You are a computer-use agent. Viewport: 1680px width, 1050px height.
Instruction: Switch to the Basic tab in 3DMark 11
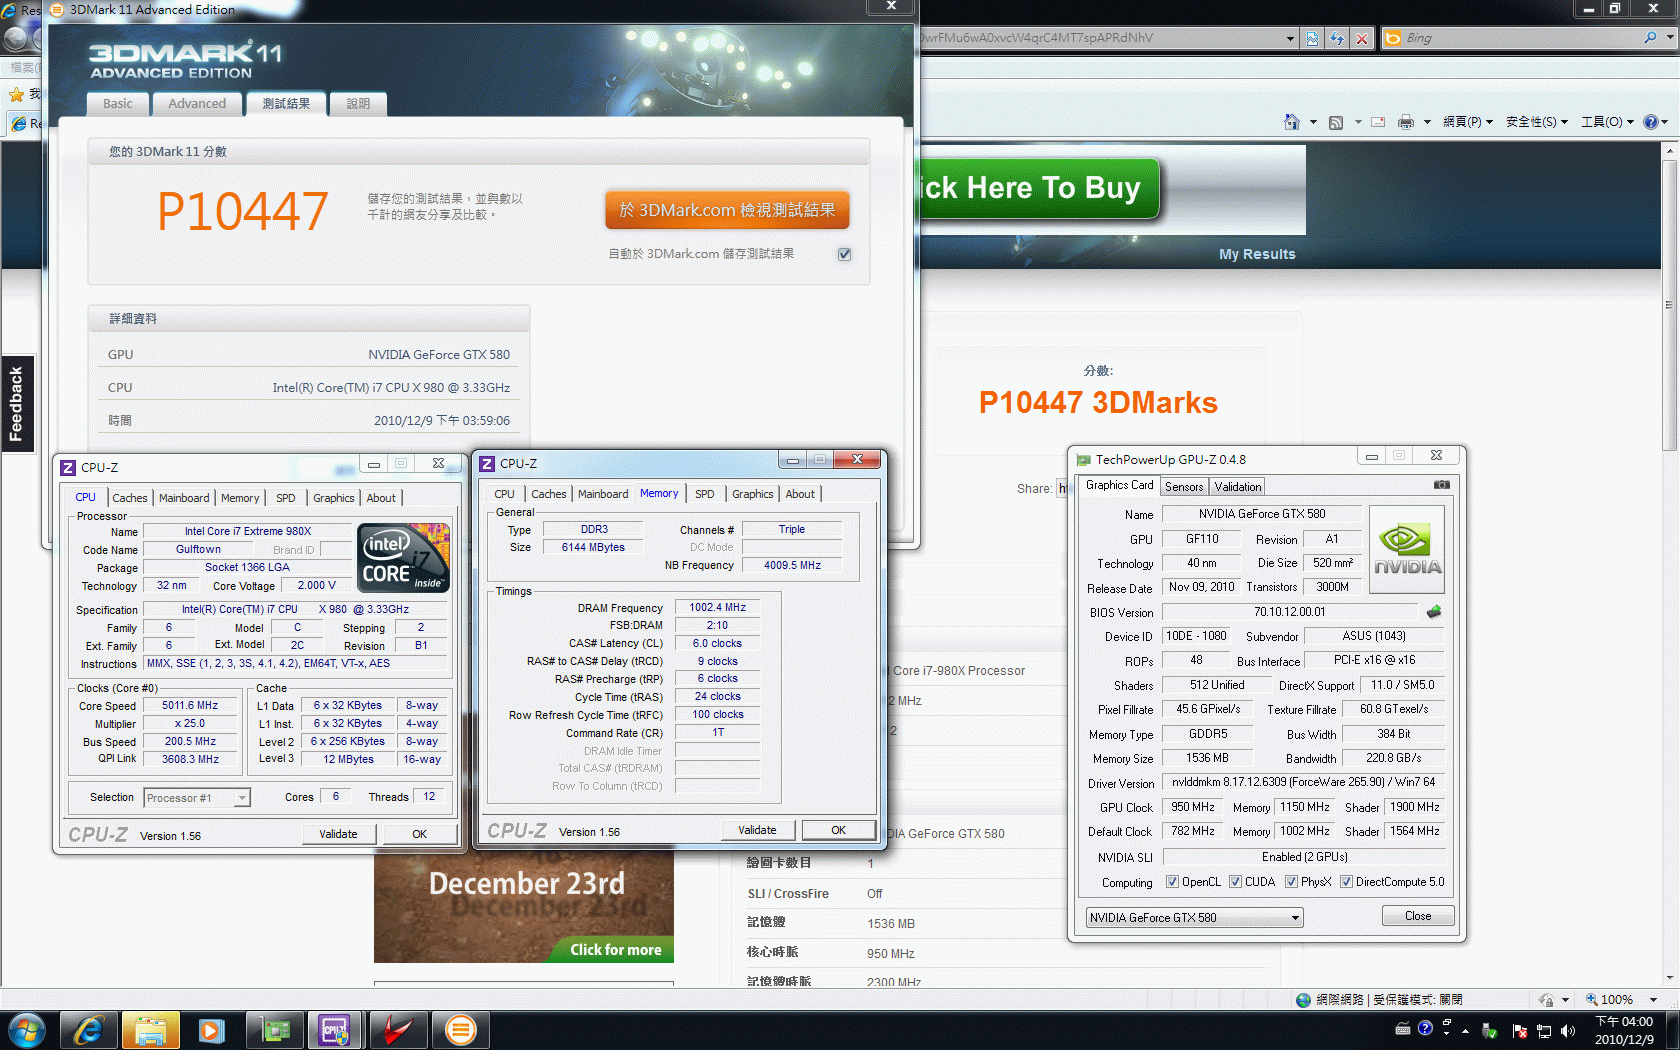pos(117,104)
